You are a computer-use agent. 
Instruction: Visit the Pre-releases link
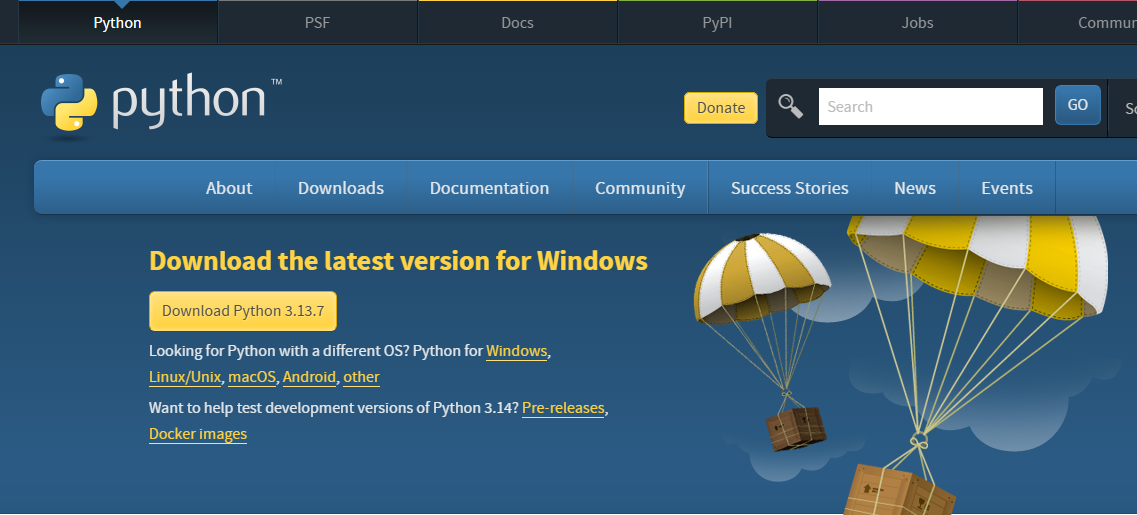pyautogui.click(x=562, y=408)
